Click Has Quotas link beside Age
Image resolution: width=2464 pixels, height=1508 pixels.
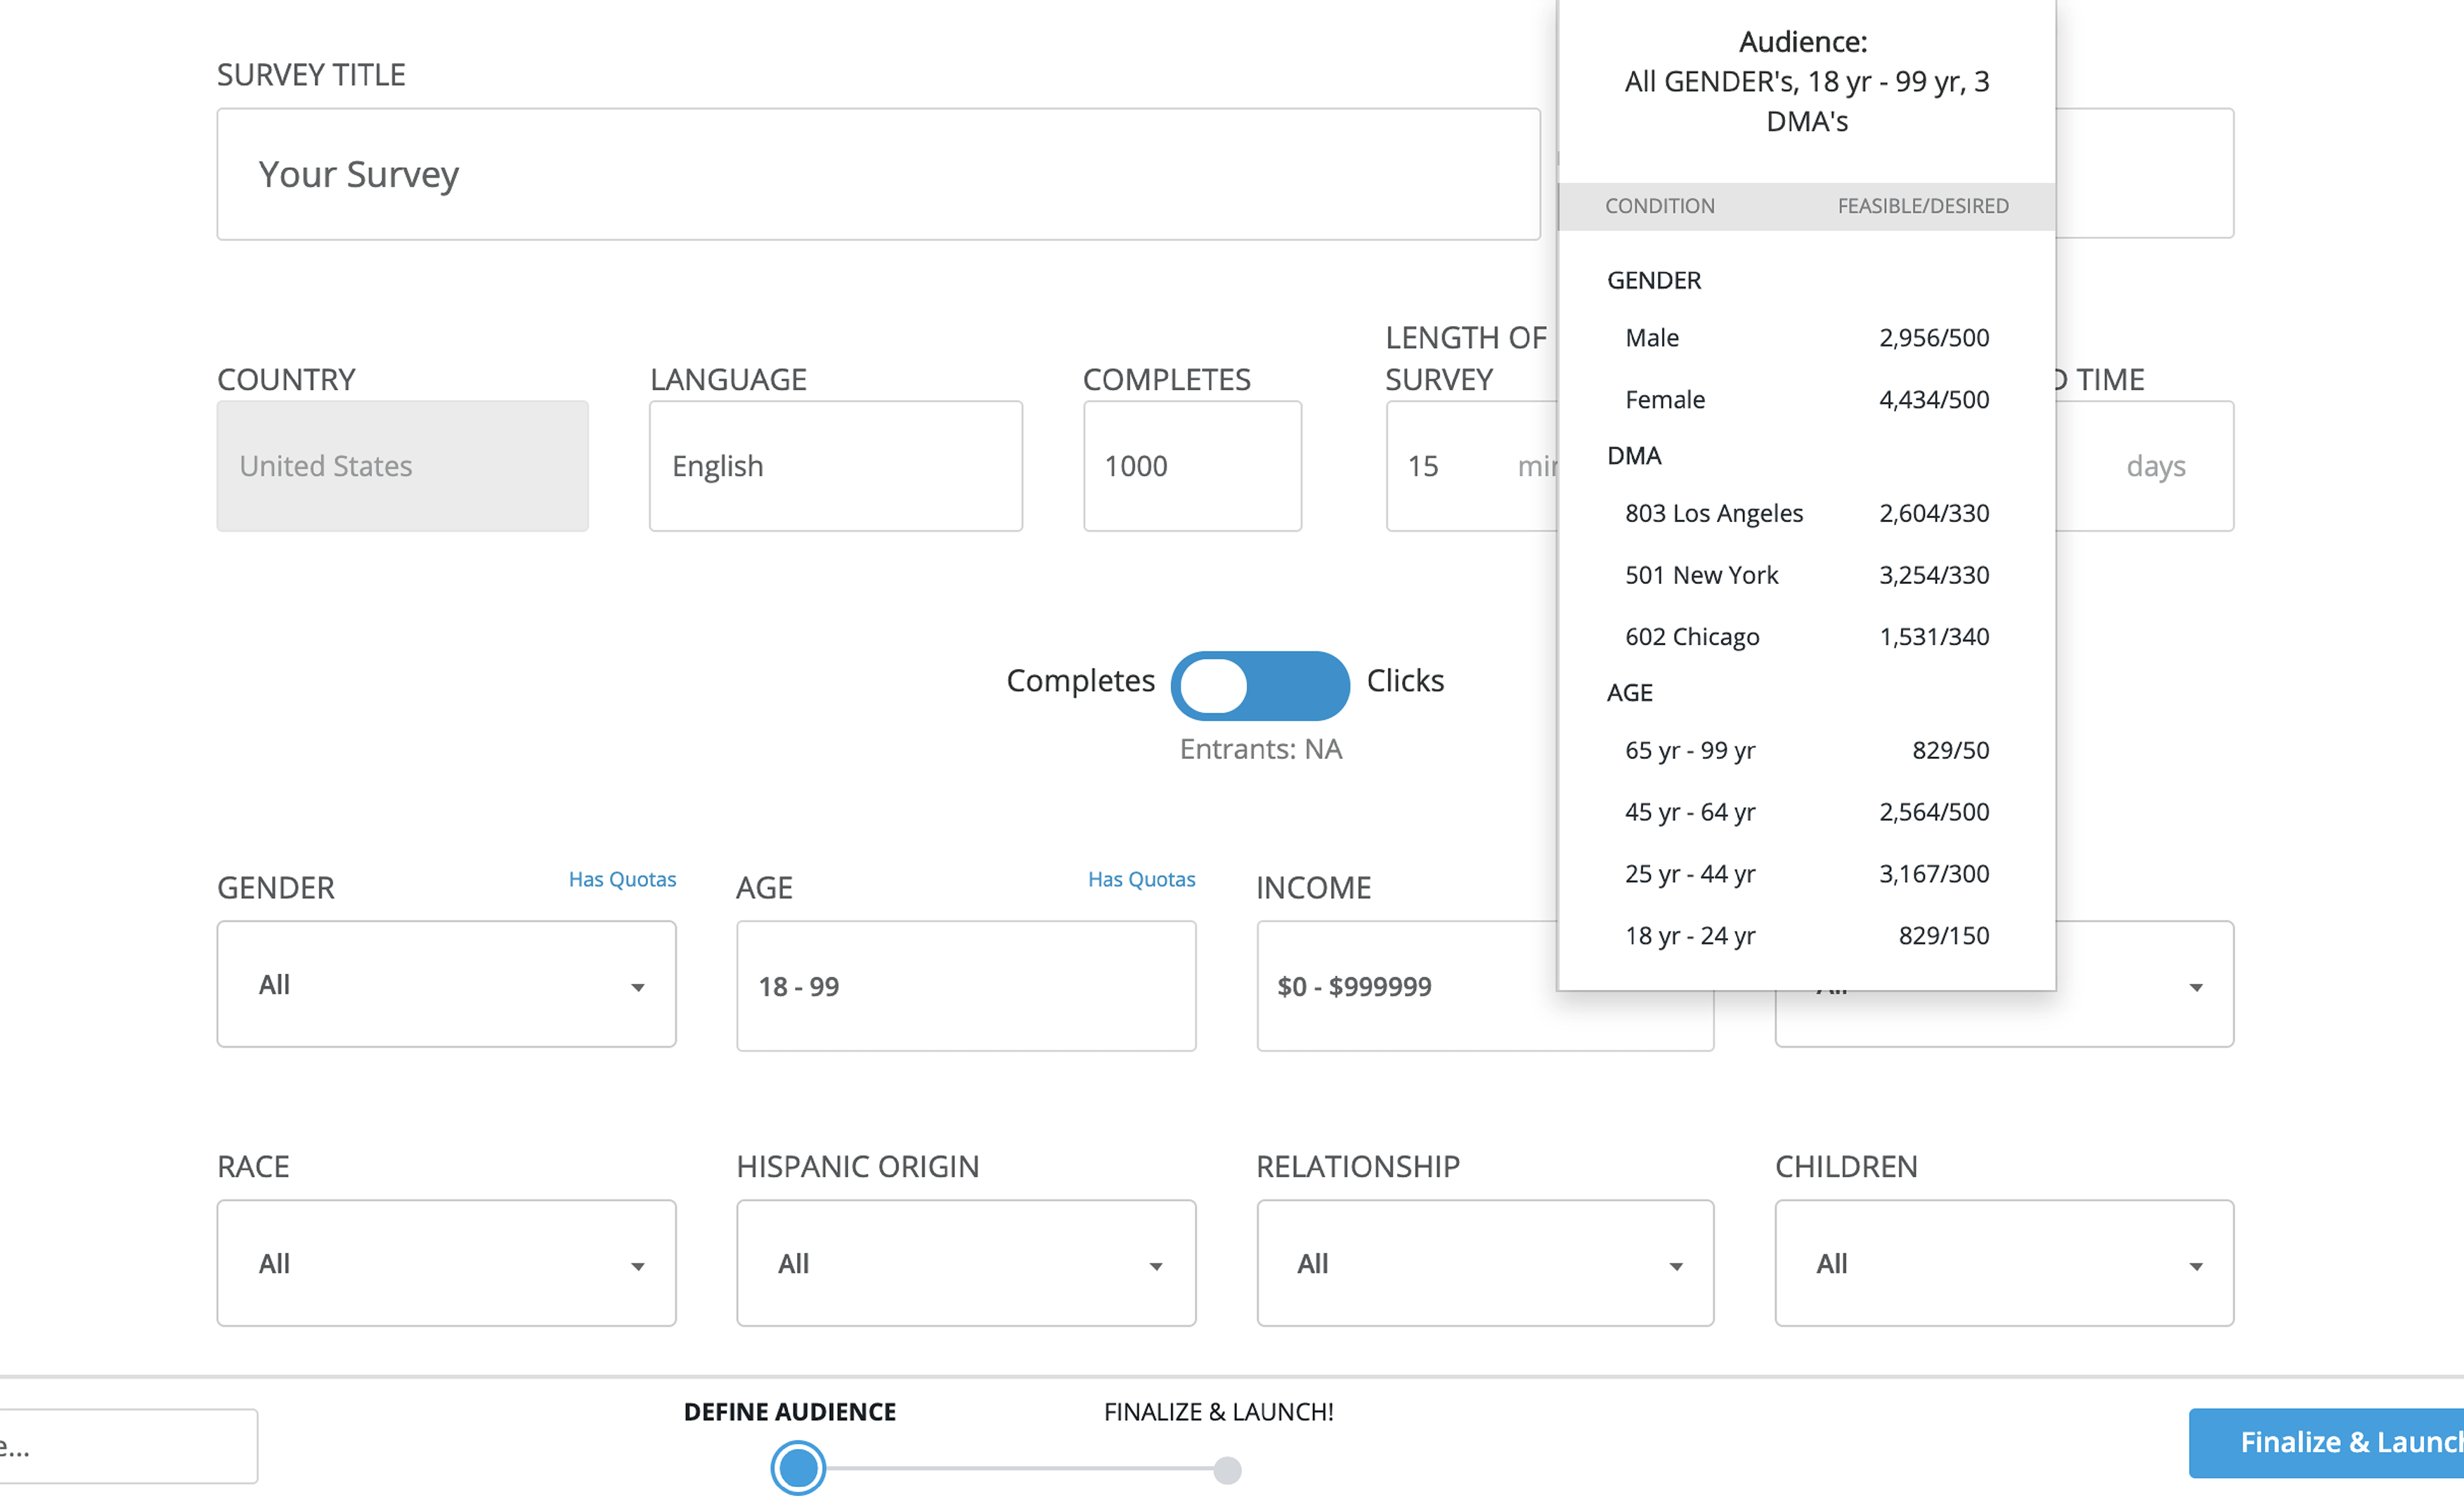coord(1141,879)
